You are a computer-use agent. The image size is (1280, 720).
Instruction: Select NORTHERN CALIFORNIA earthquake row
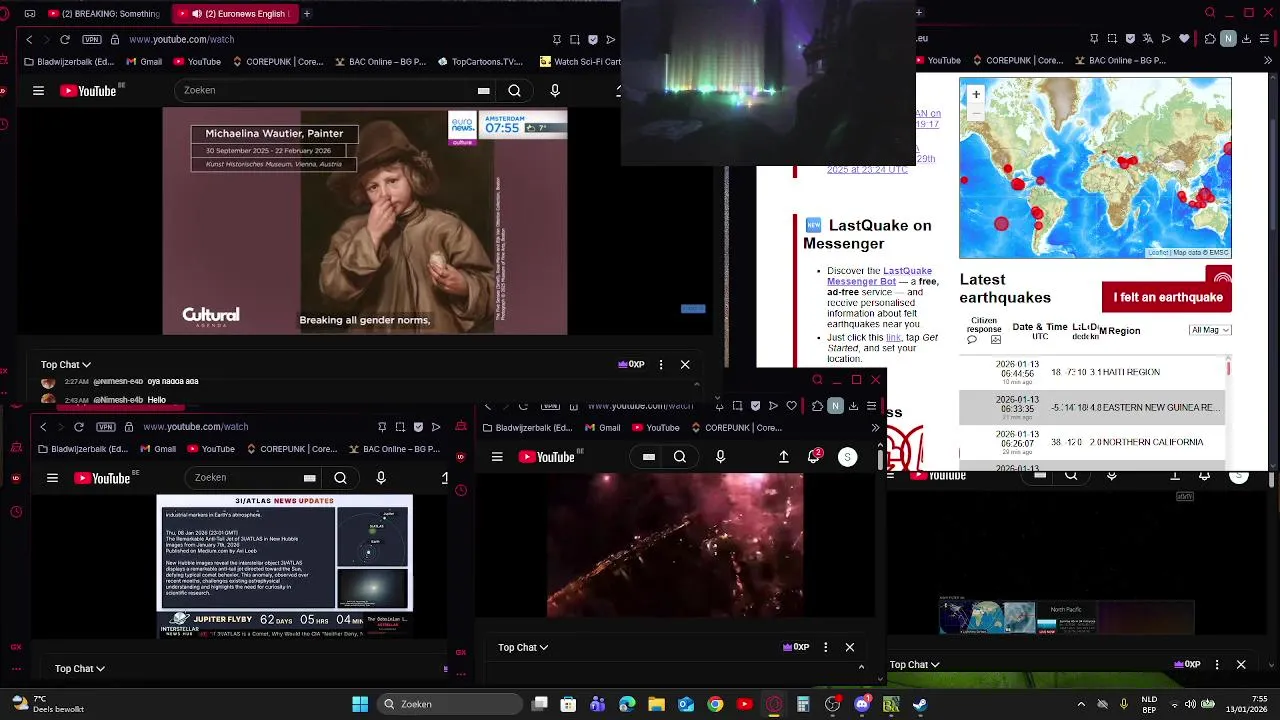pos(1092,442)
